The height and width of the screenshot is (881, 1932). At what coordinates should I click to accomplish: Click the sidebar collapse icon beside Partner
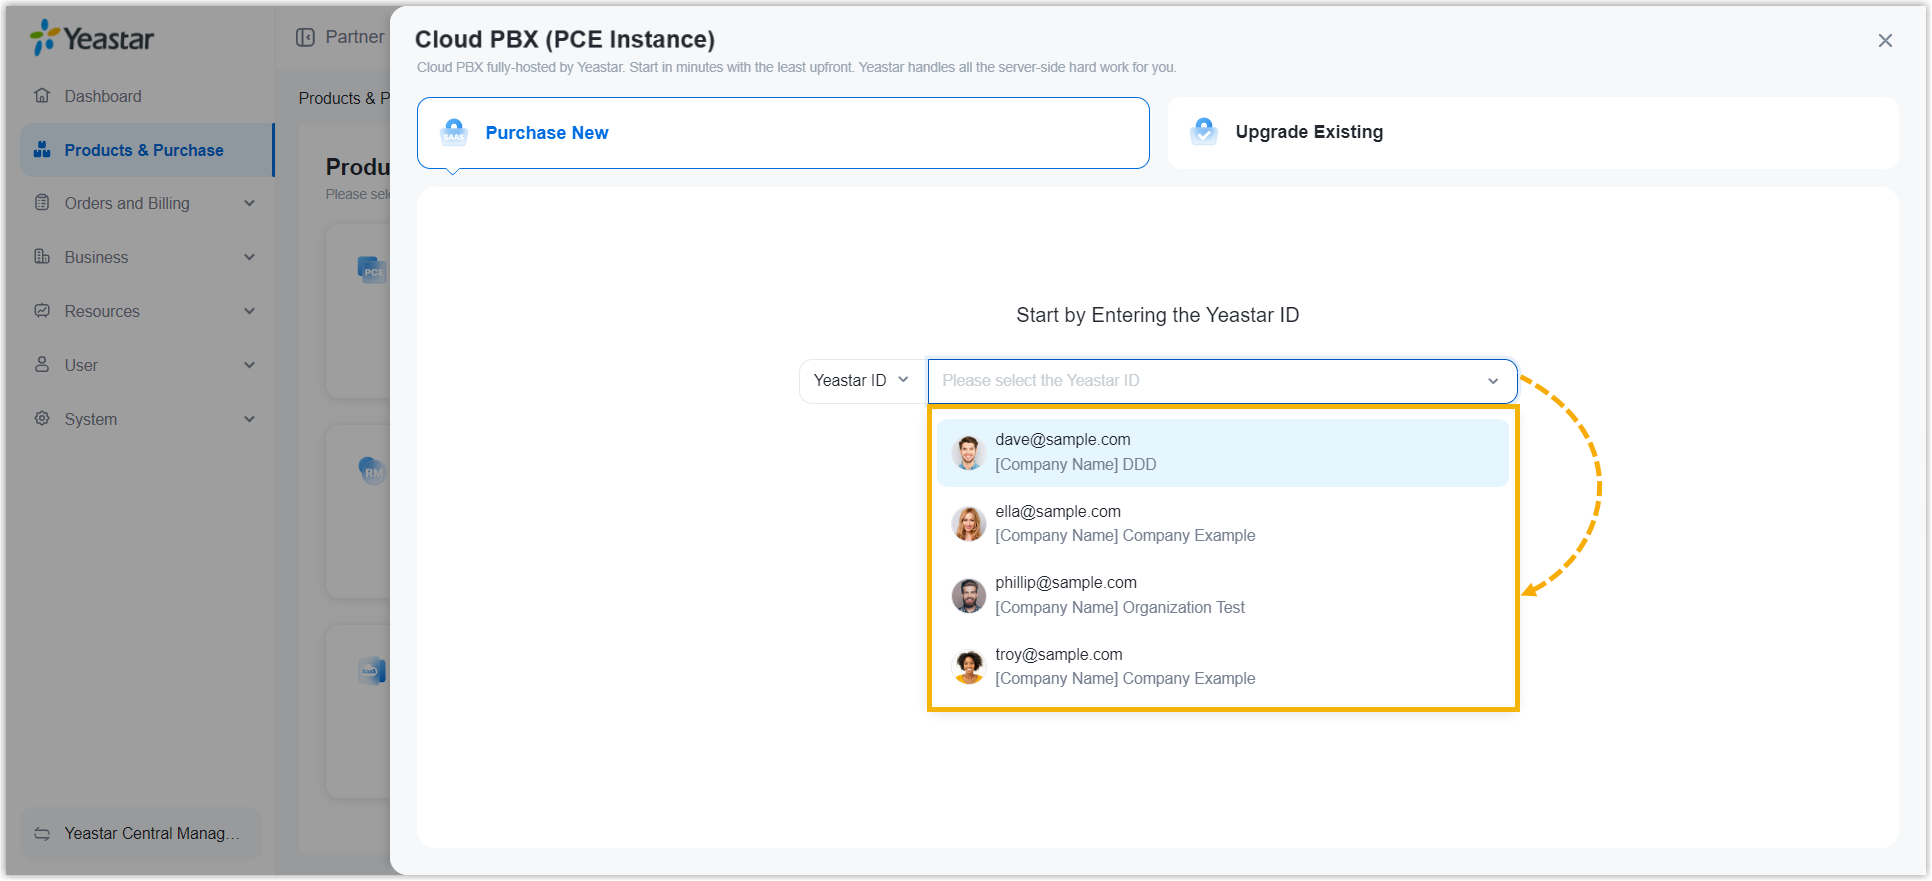tap(305, 37)
